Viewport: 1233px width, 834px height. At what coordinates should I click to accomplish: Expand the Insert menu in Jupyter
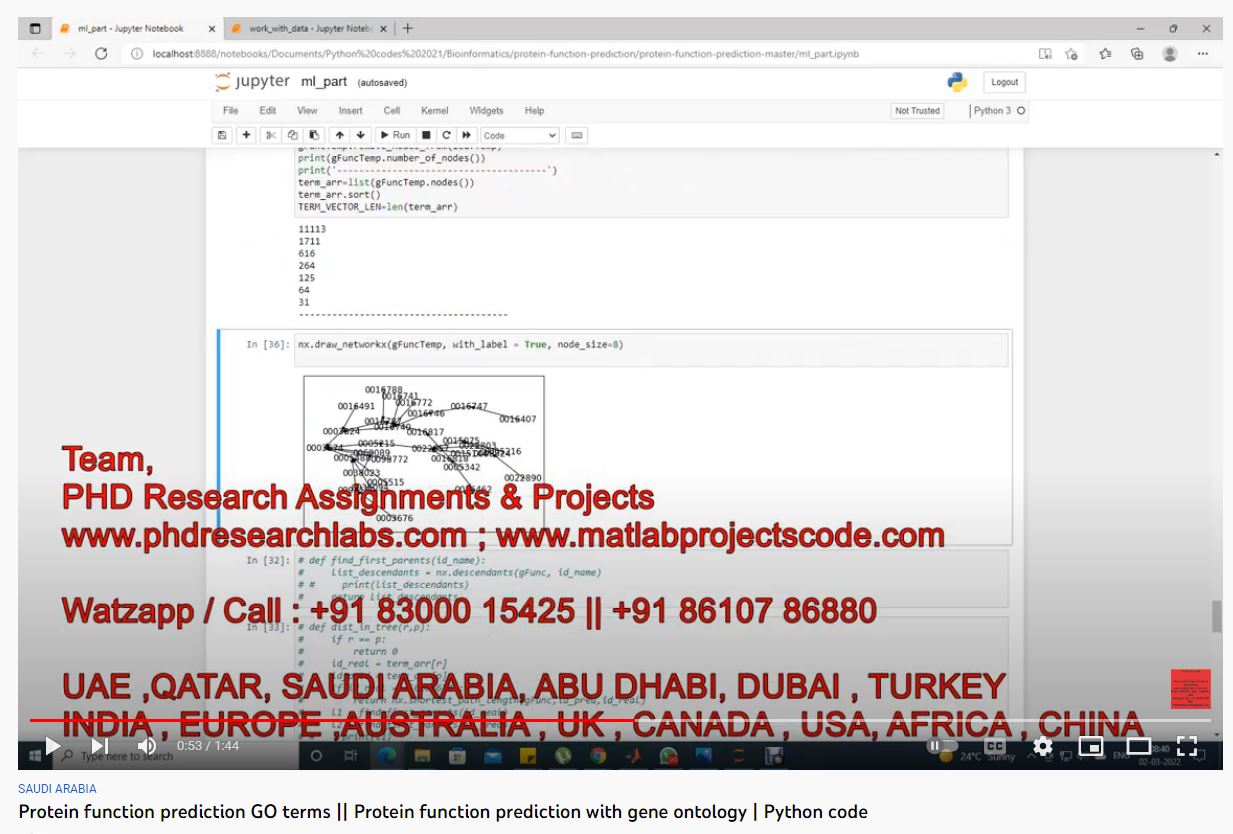350,111
